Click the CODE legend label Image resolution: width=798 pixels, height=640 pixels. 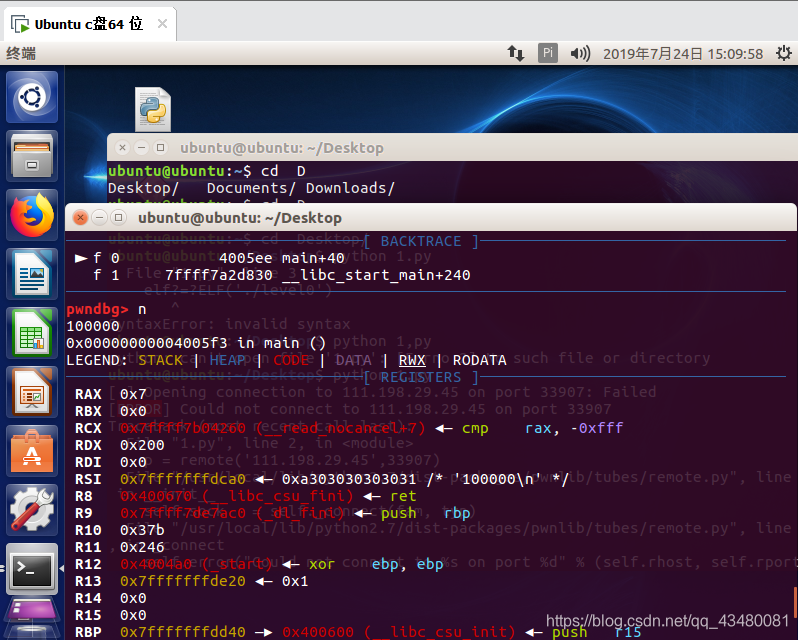coord(291,360)
